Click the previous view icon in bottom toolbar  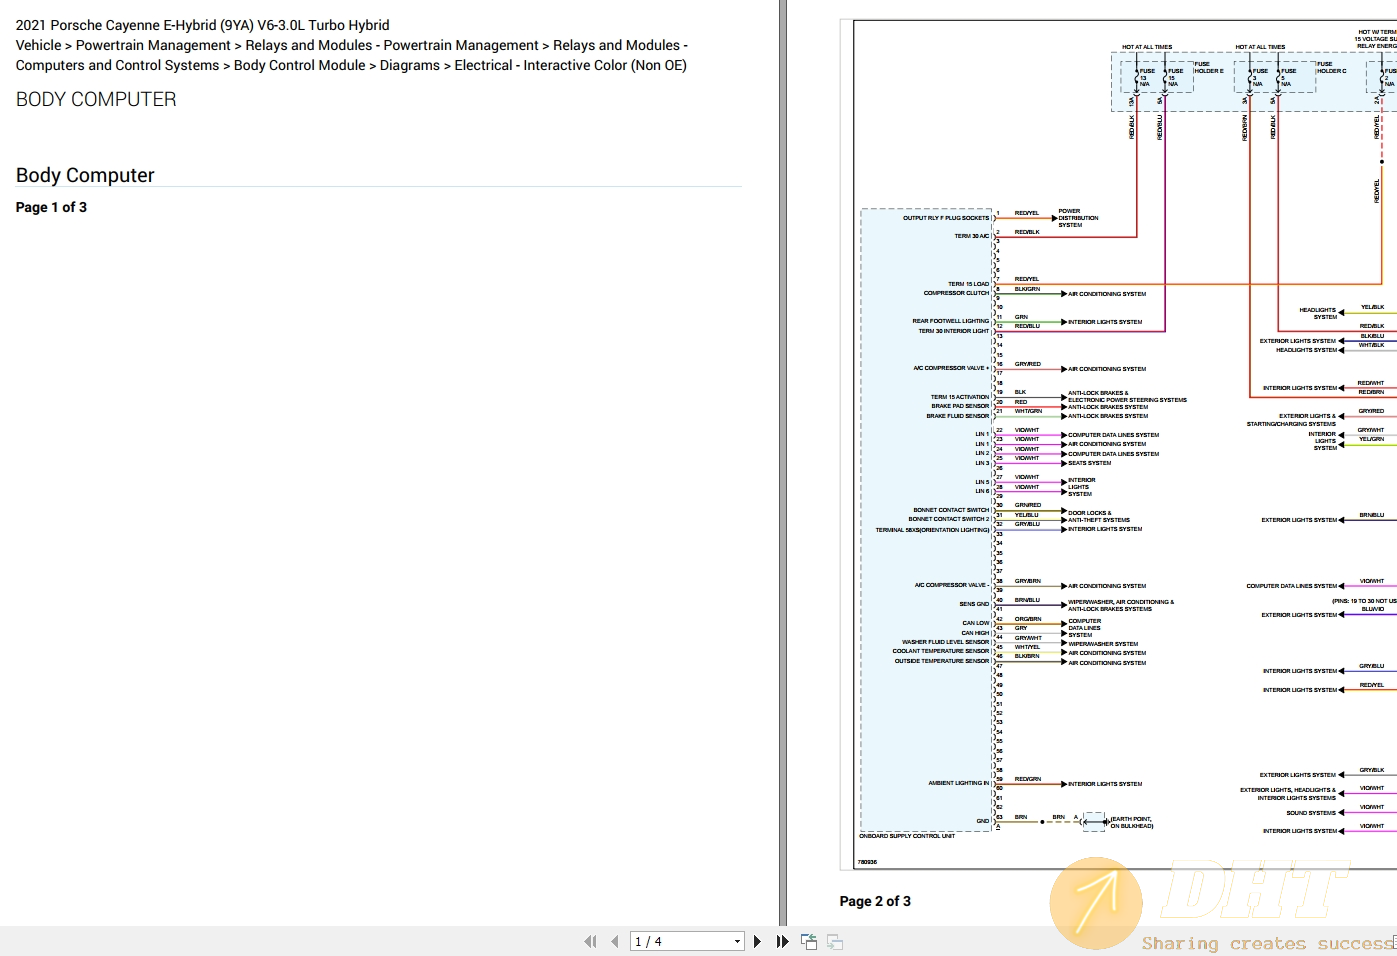click(x=809, y=941)
